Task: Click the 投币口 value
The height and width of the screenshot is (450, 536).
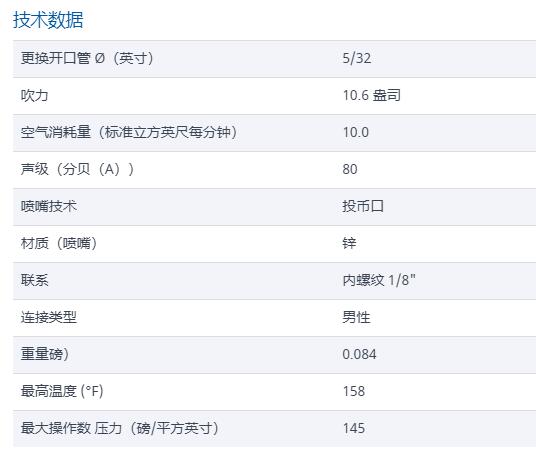Action: click(x=363, y=206)
